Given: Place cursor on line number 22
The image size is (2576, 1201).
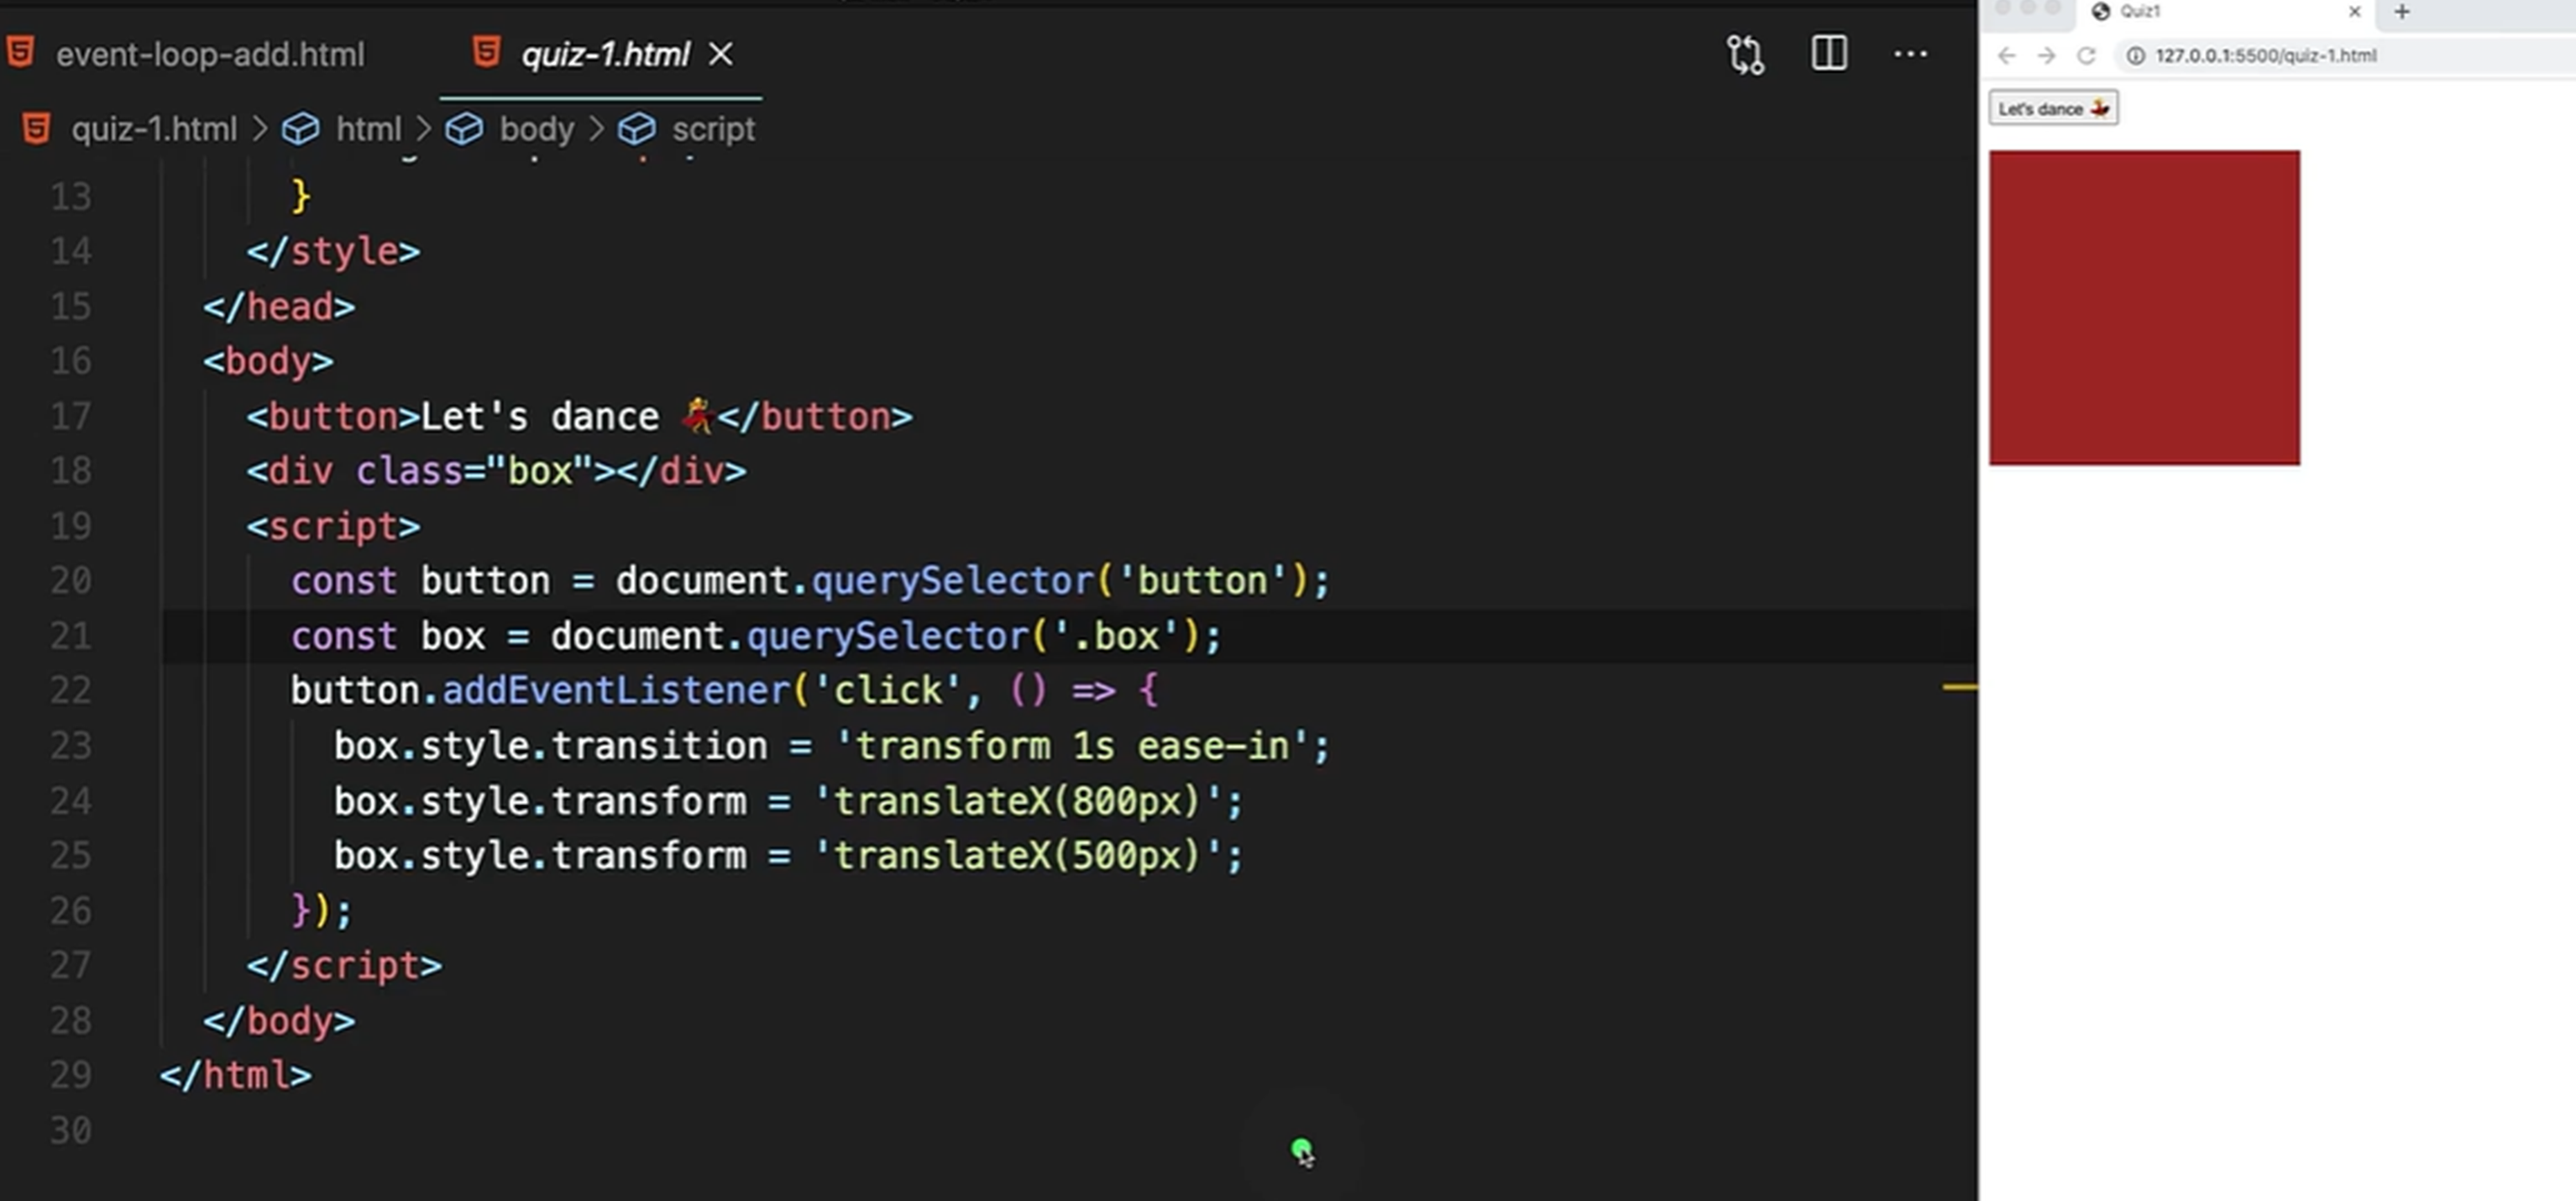Looking at the screenshot, I should pos(71,691).
